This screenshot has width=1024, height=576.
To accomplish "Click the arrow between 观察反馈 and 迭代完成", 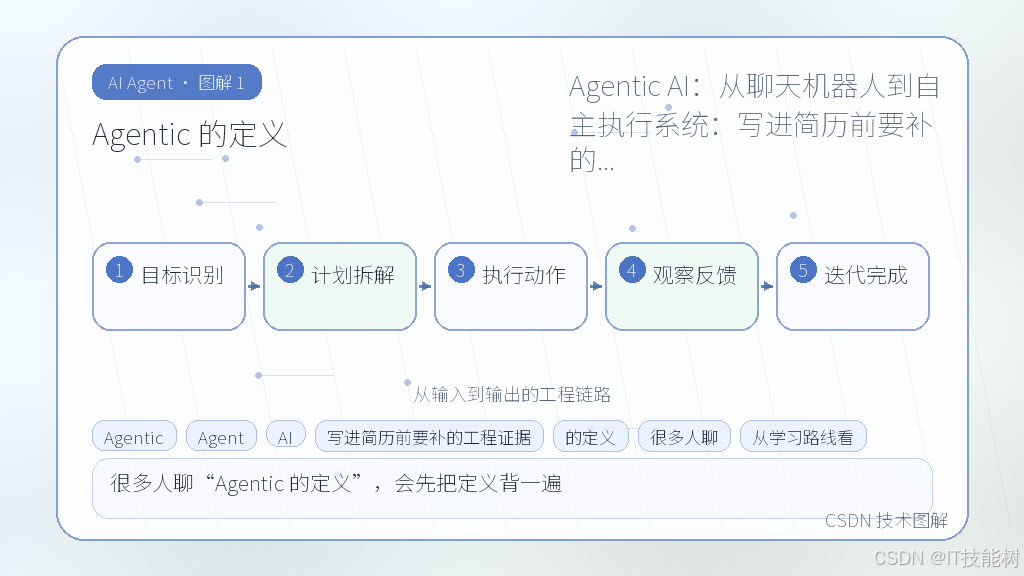I will 767,286.
